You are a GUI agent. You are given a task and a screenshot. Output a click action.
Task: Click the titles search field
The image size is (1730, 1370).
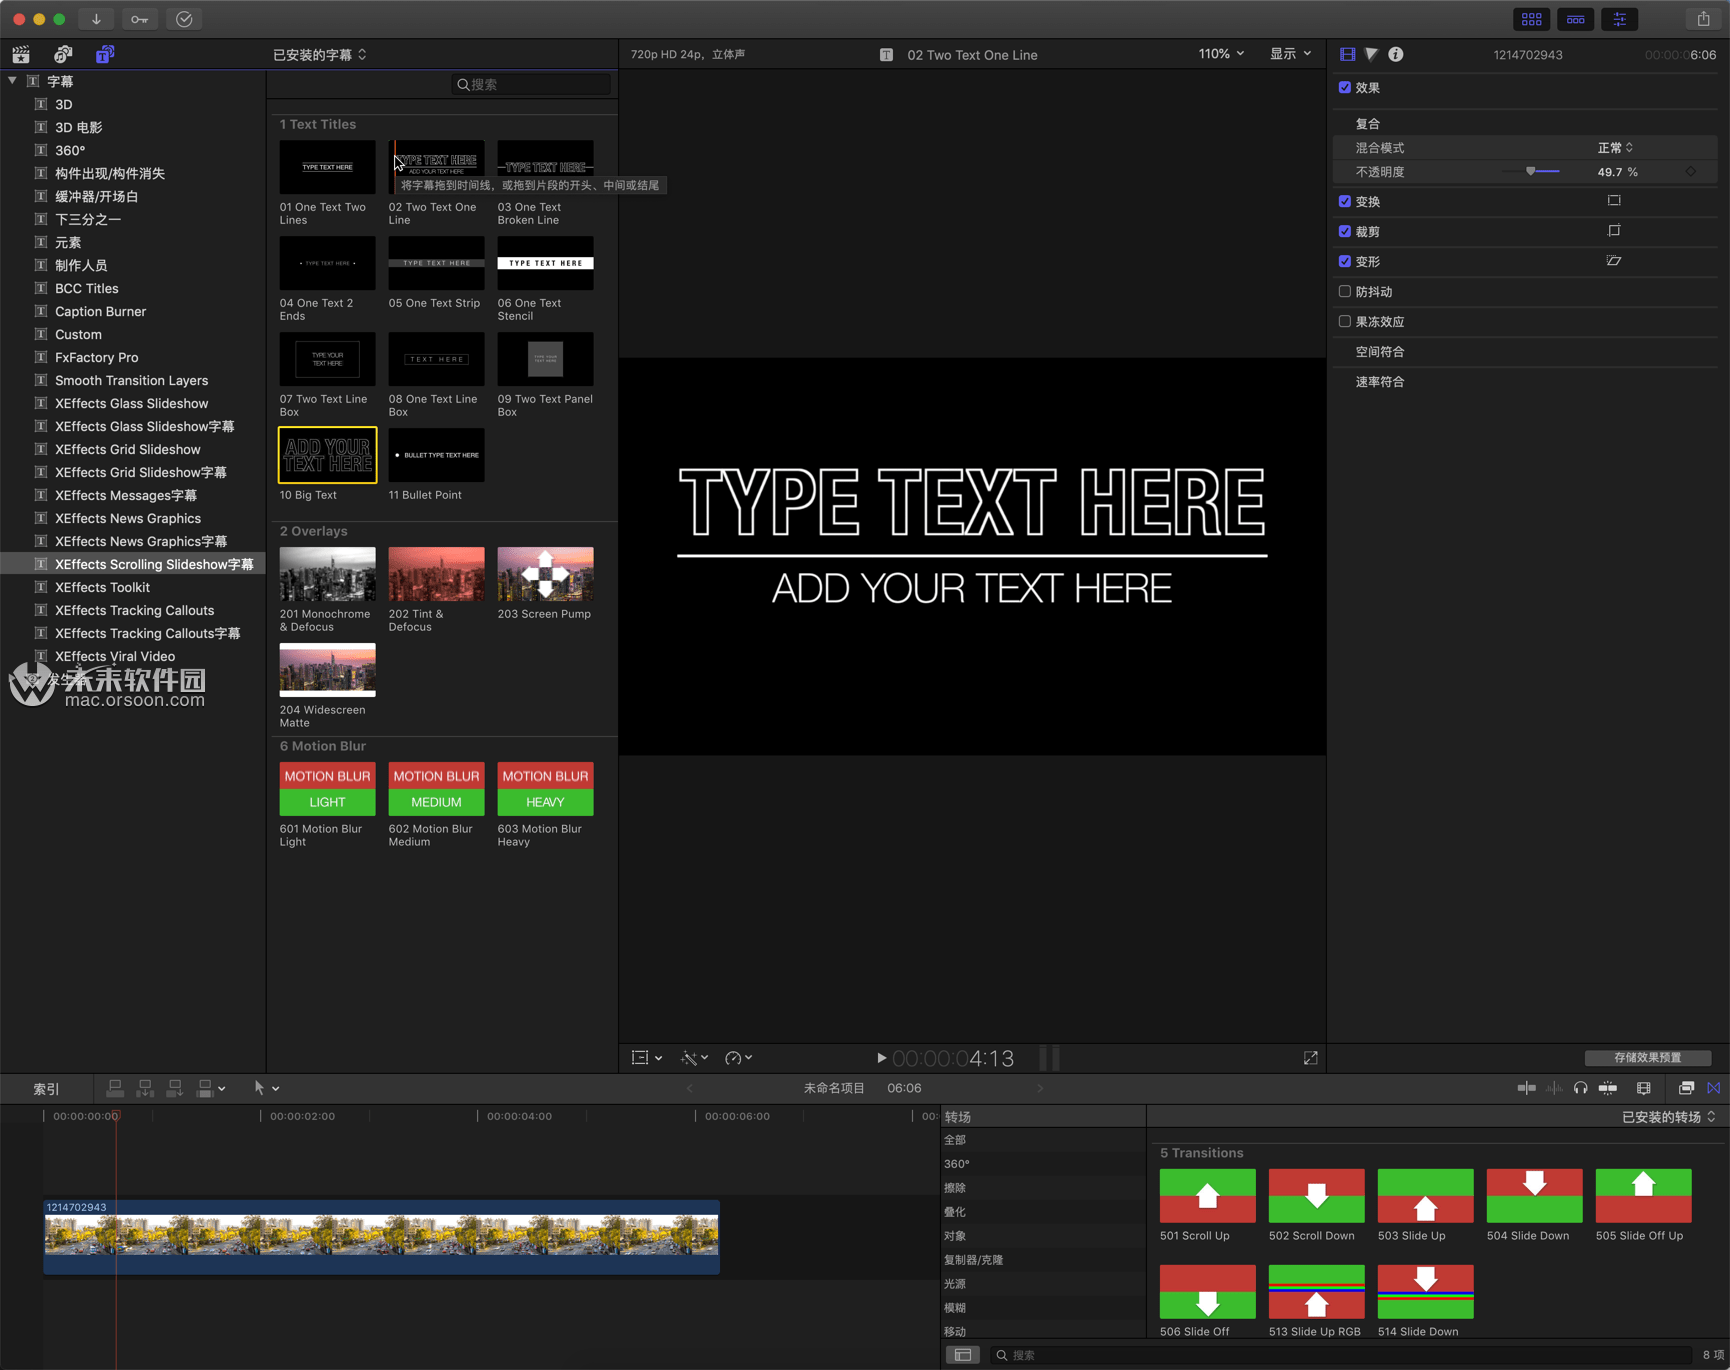coord(532,84)
